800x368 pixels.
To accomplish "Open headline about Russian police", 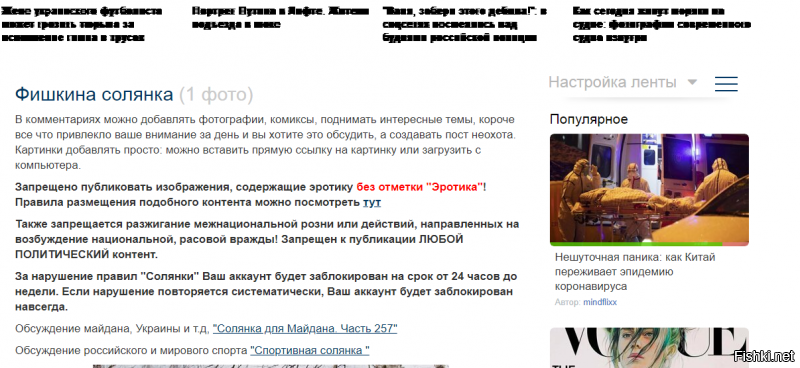I will click(464, 24).
